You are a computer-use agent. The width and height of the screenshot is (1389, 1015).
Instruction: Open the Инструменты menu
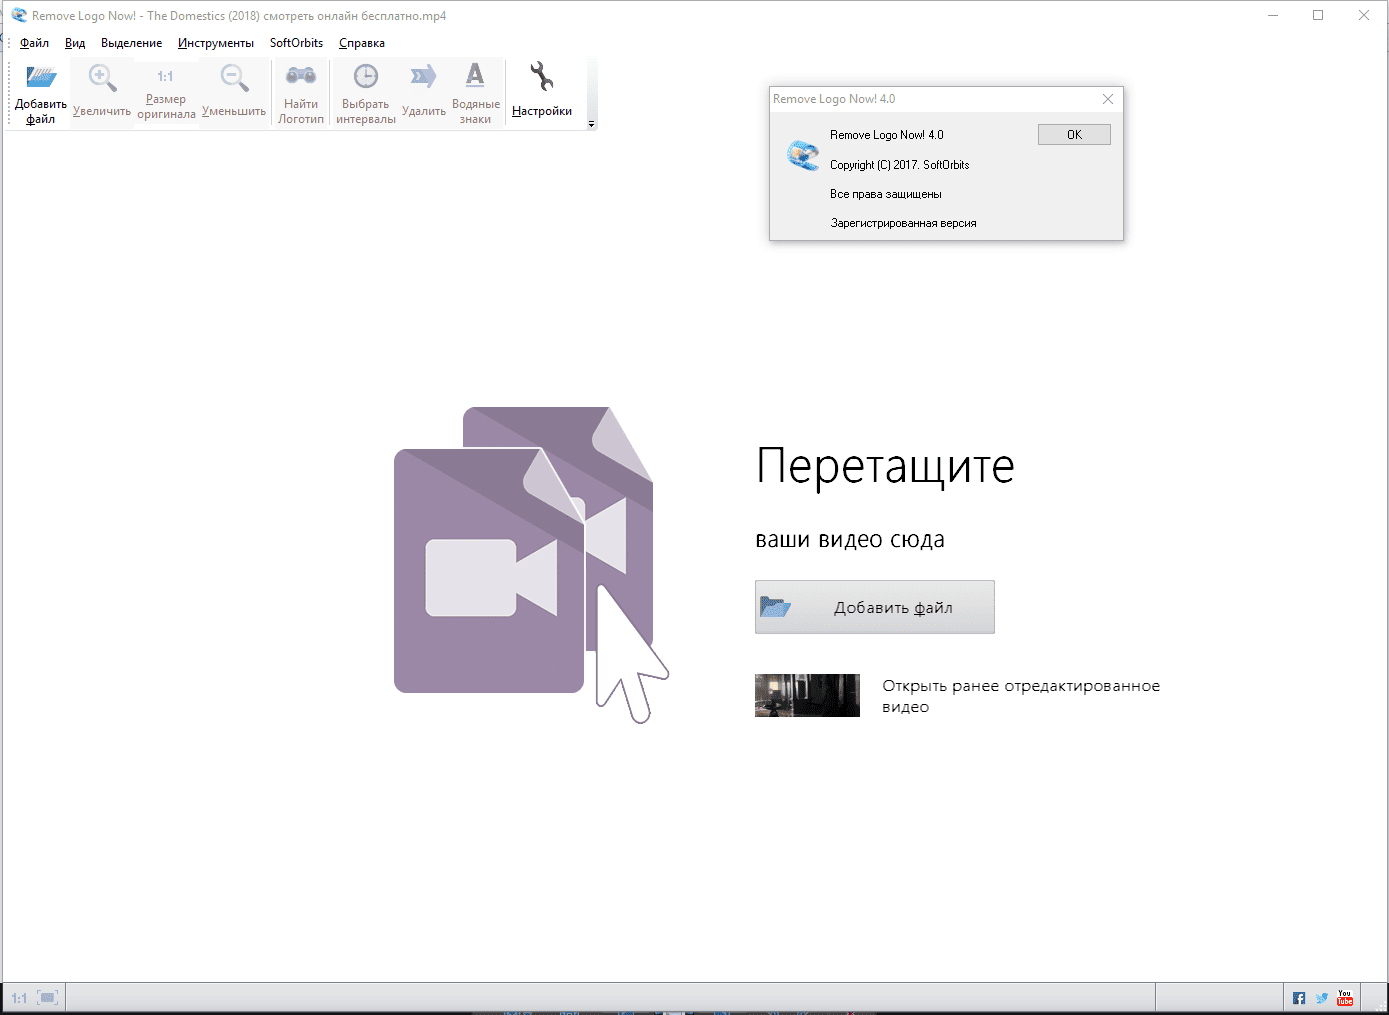(x=216, y=43)
